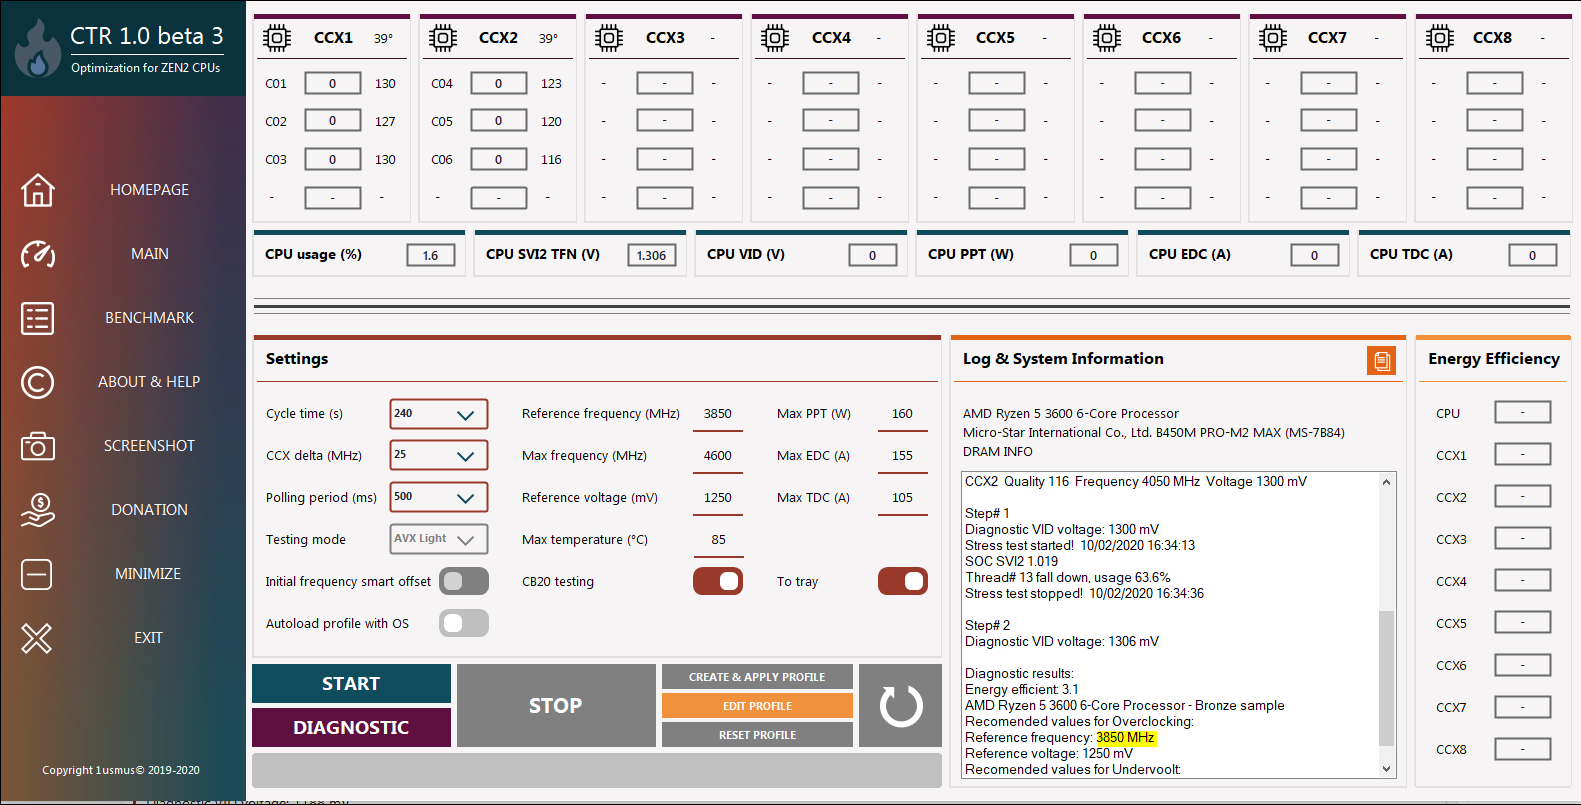The height and width of the screenshot is (805, 1581).
Task: Click the gray progress bar
Action: (597, 770)
